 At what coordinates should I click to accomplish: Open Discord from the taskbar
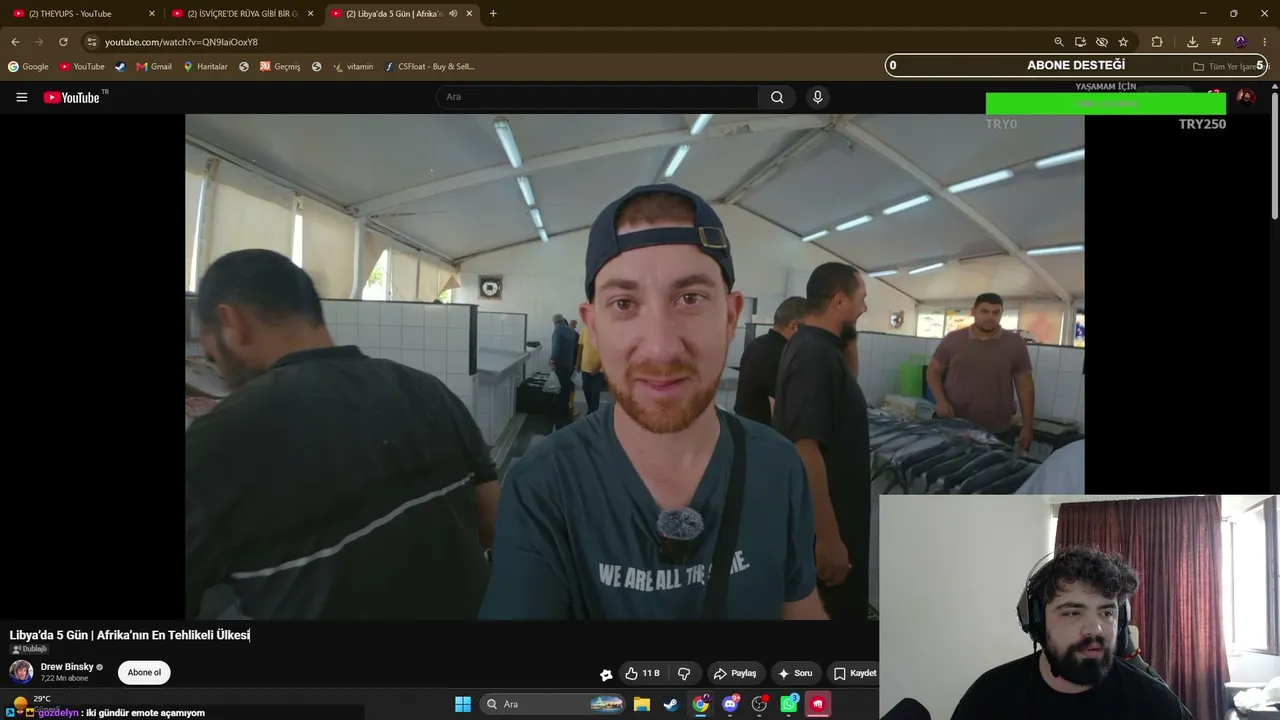click(730, 704)
